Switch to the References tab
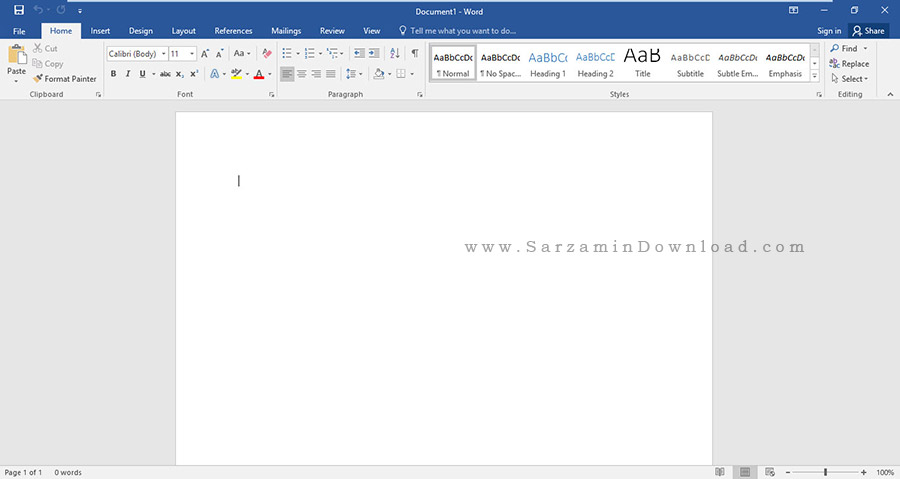The height and width of the screenshot is (479, 900). pyautogui.click(x=234, y=31)
